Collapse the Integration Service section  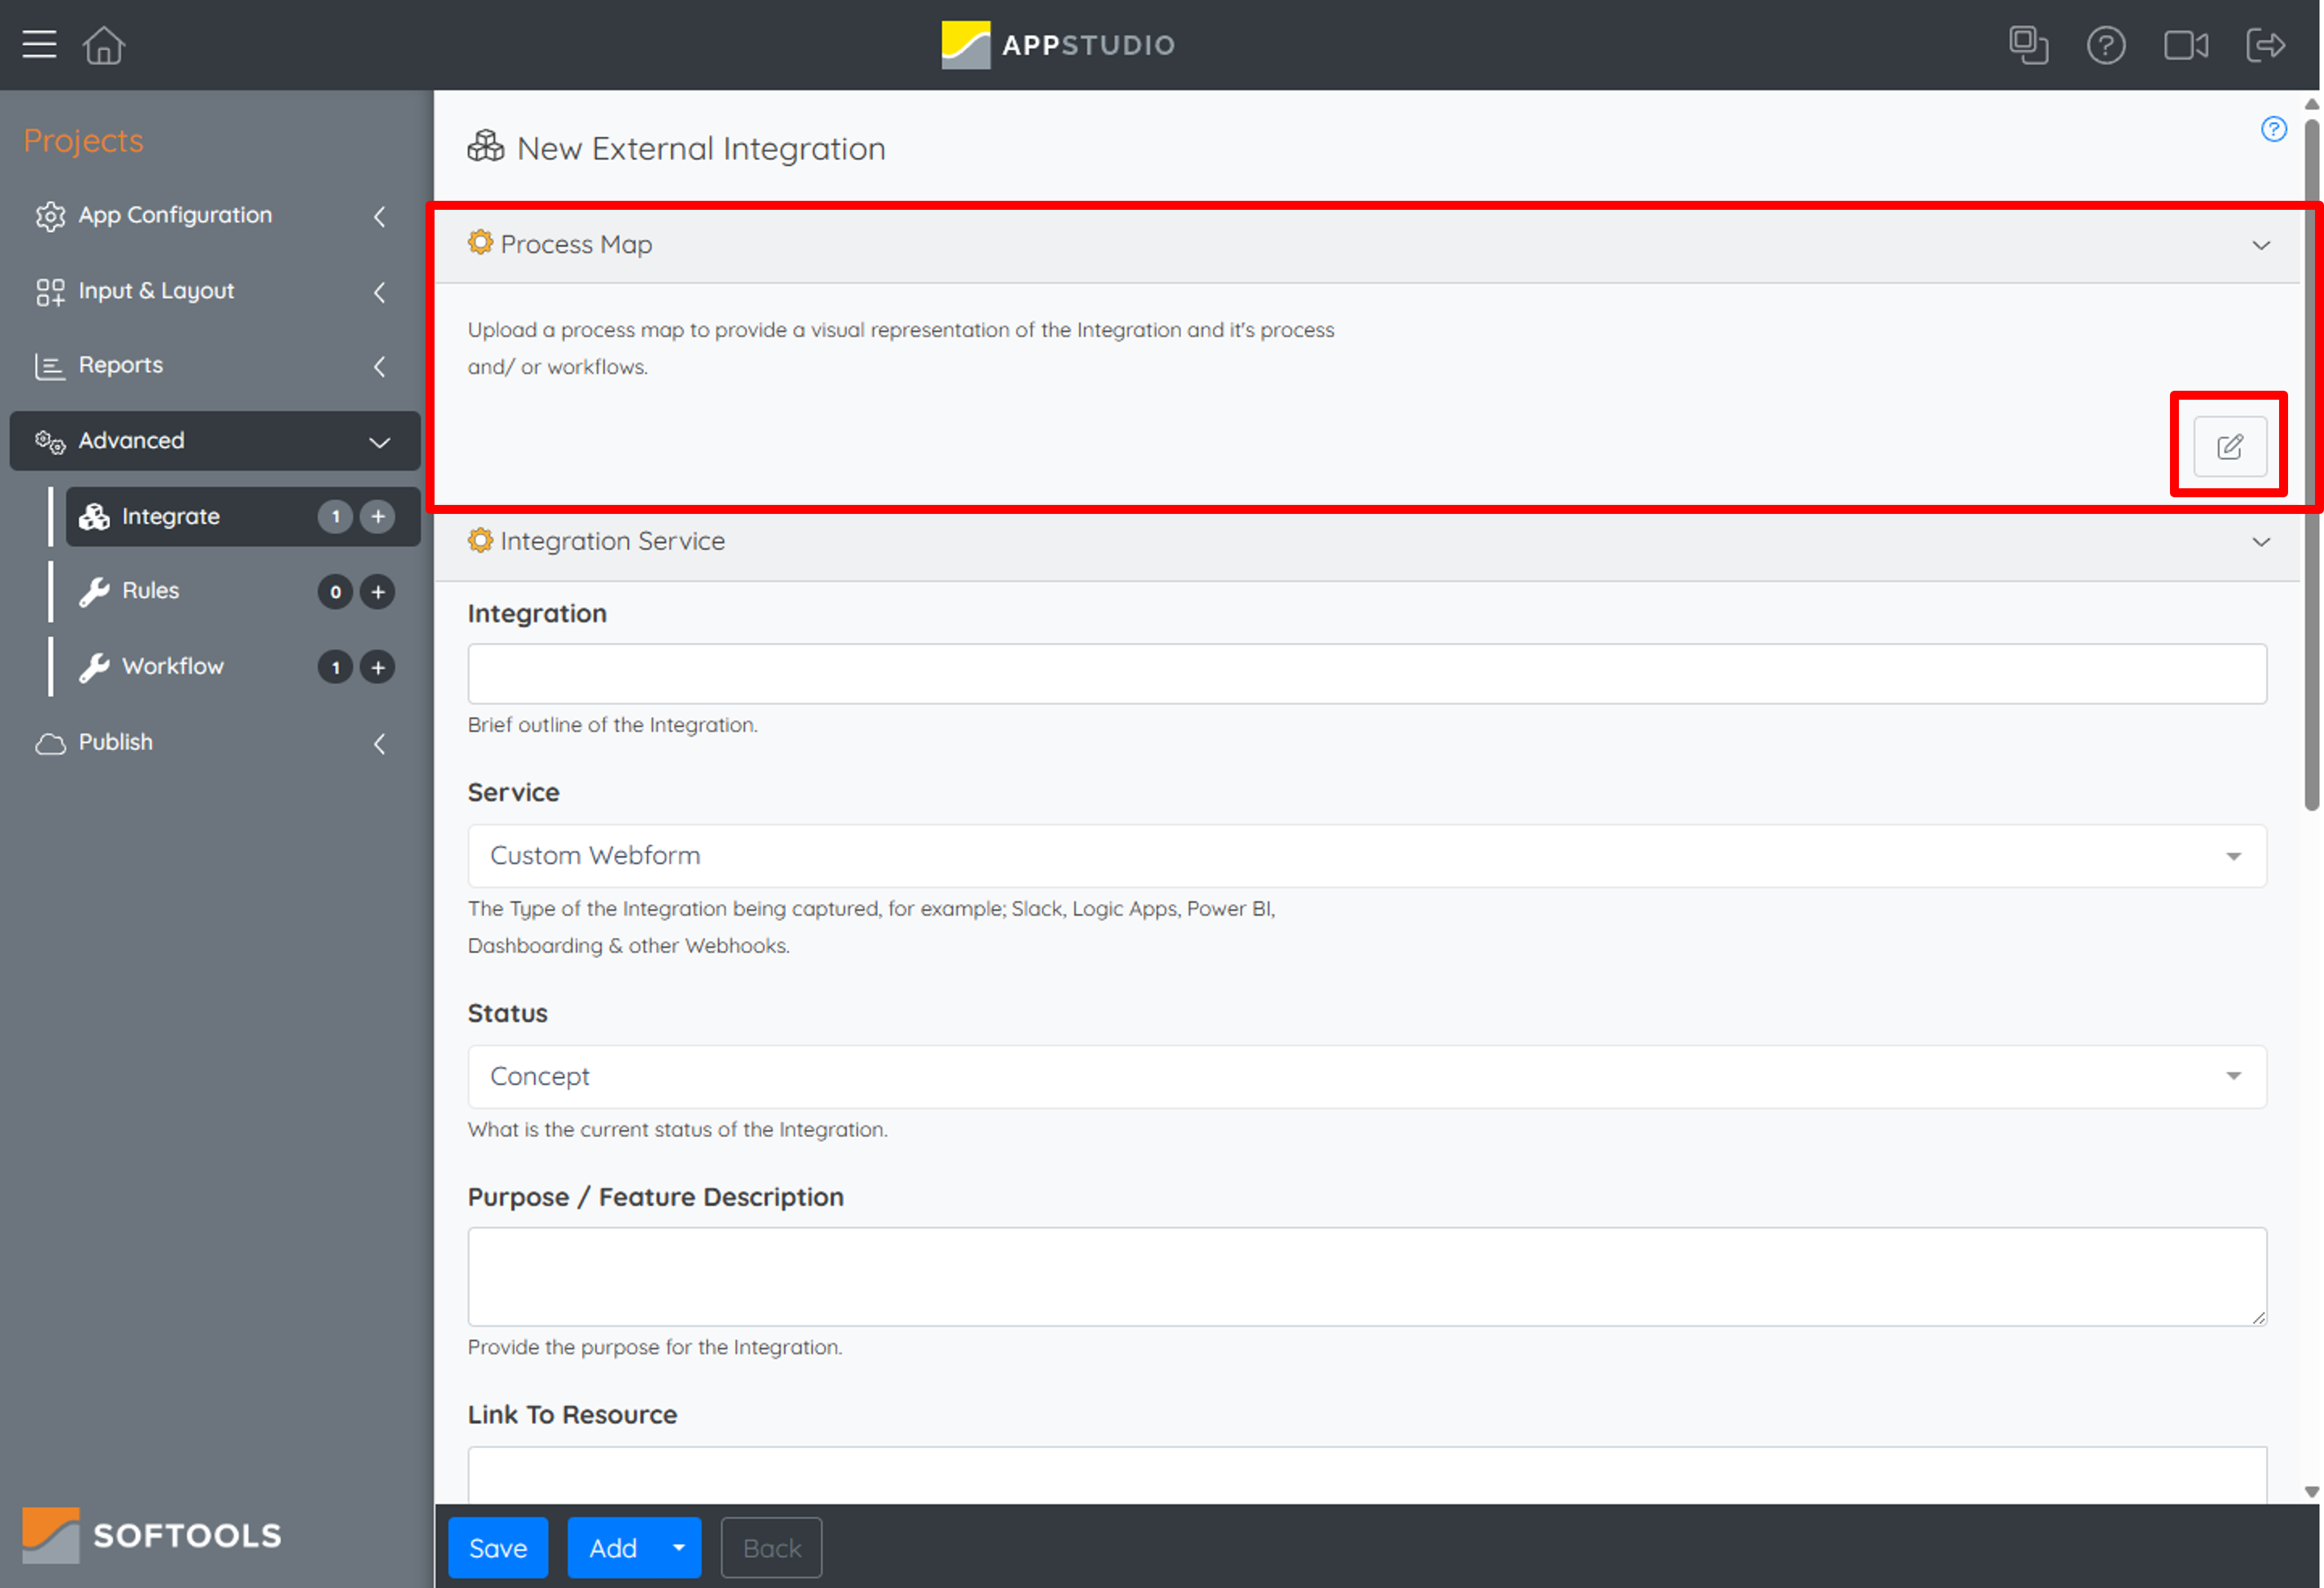(2261, 542)
